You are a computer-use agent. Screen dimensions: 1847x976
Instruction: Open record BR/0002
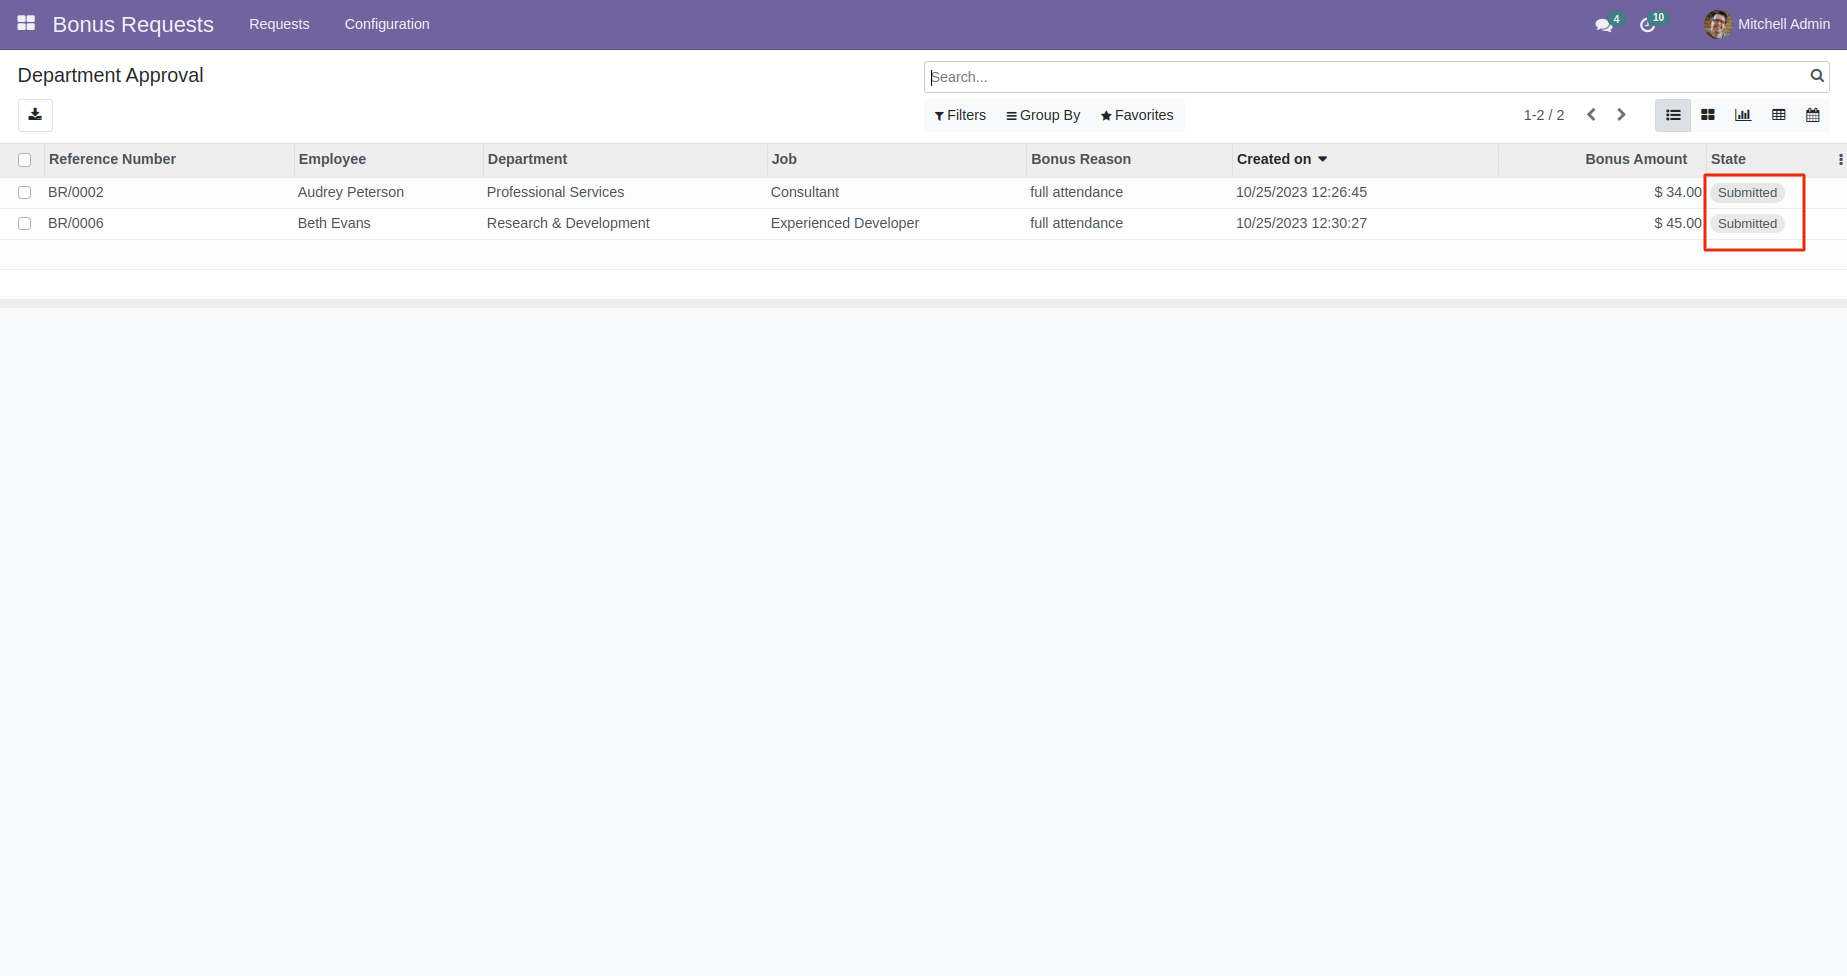(76, 192)
